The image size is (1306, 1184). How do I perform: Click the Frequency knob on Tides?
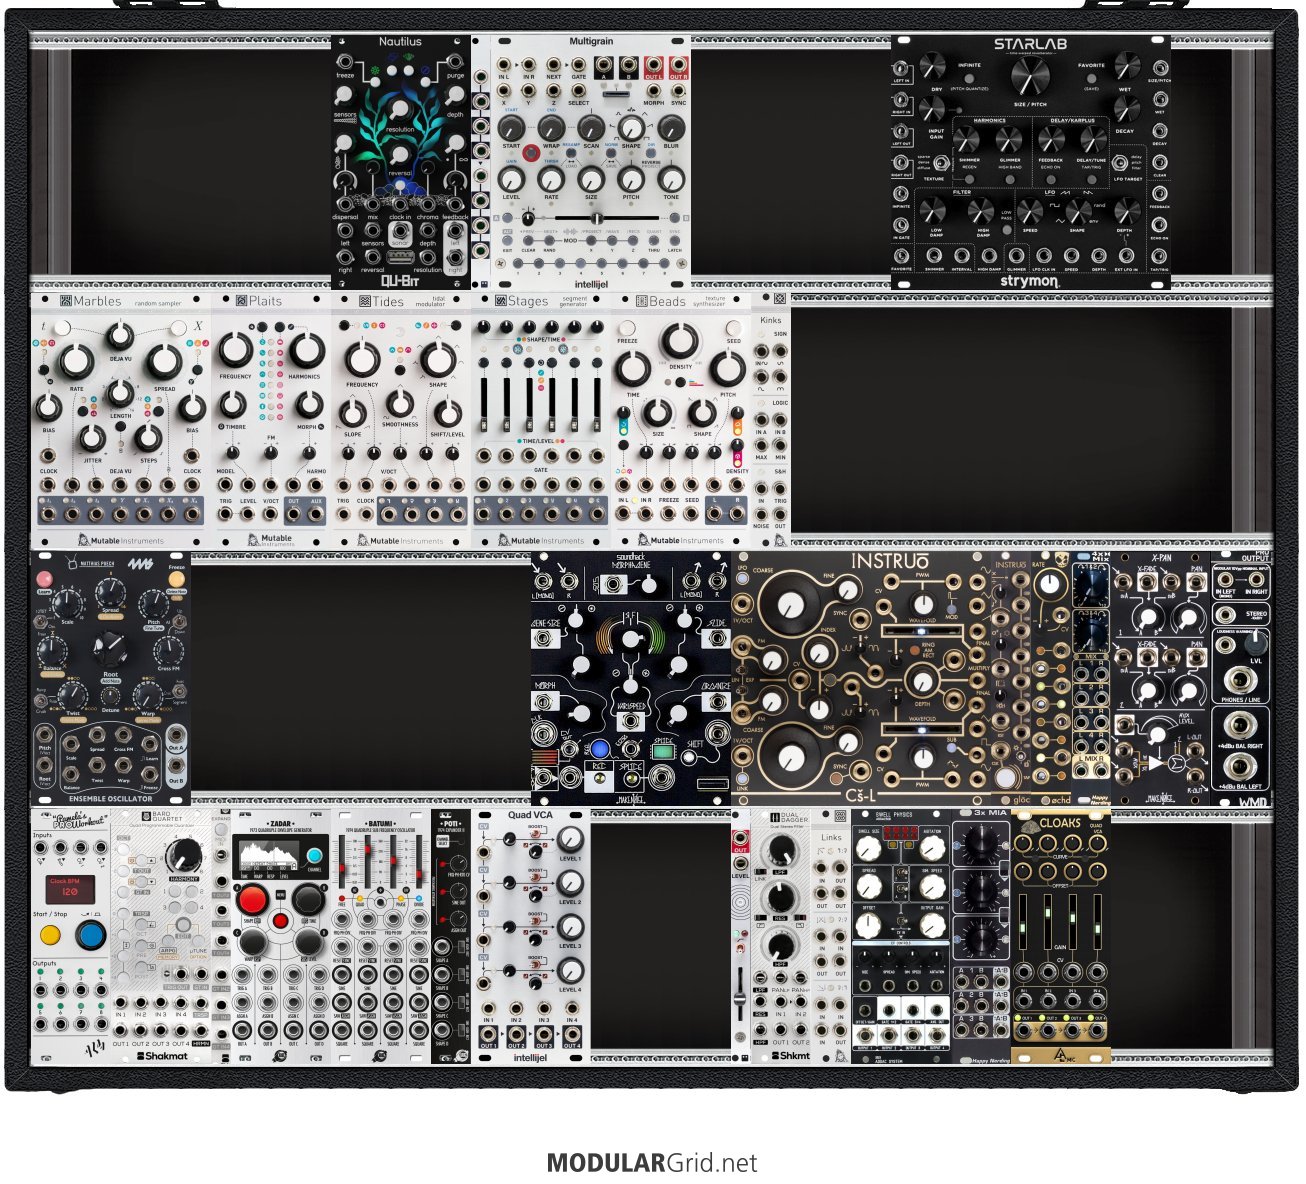362,359
